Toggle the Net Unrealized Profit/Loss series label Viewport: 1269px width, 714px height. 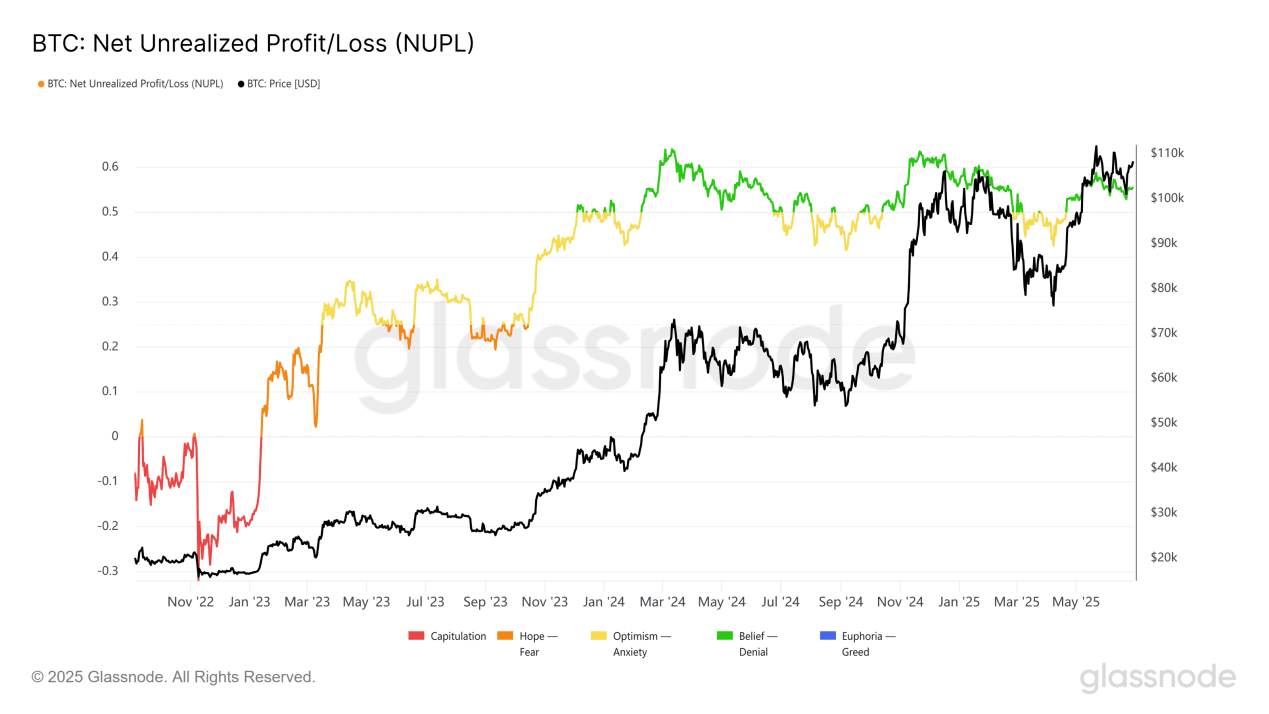[135, 84]
